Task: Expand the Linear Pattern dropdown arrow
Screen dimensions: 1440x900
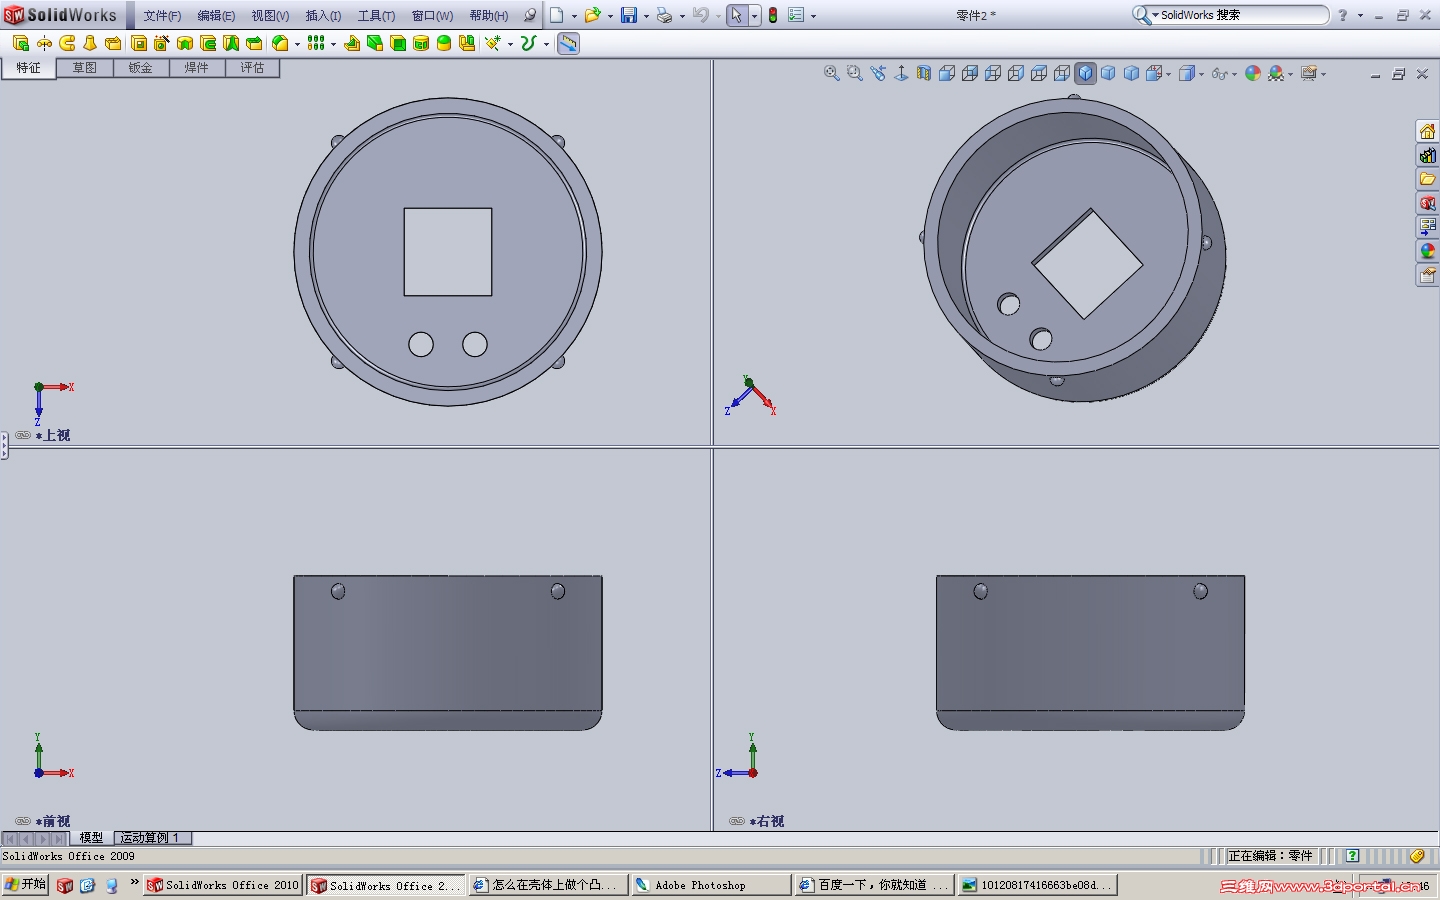Action: (x=333, y=44)
